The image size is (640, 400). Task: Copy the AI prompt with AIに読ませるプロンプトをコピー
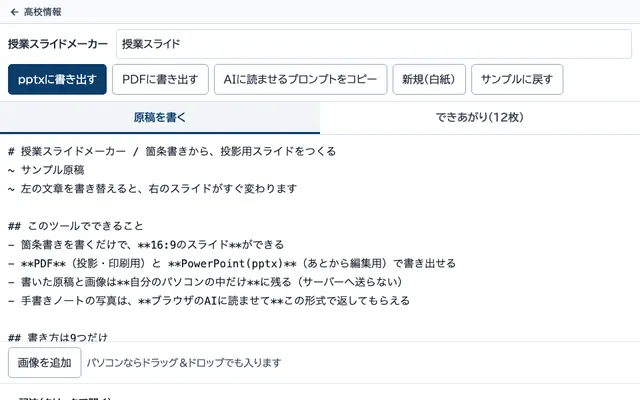coord(300,79)
